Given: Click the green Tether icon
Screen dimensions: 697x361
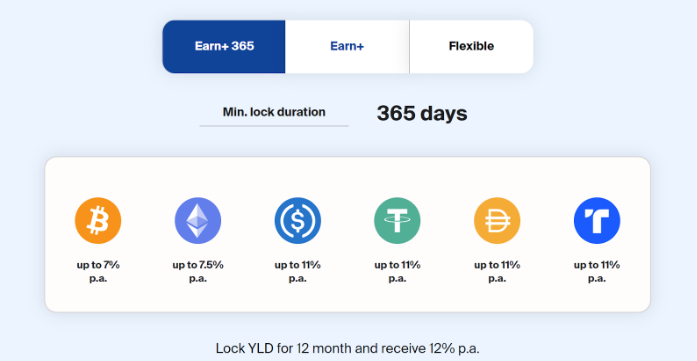Looking at the screenshot, I should [x=397, y=221].
